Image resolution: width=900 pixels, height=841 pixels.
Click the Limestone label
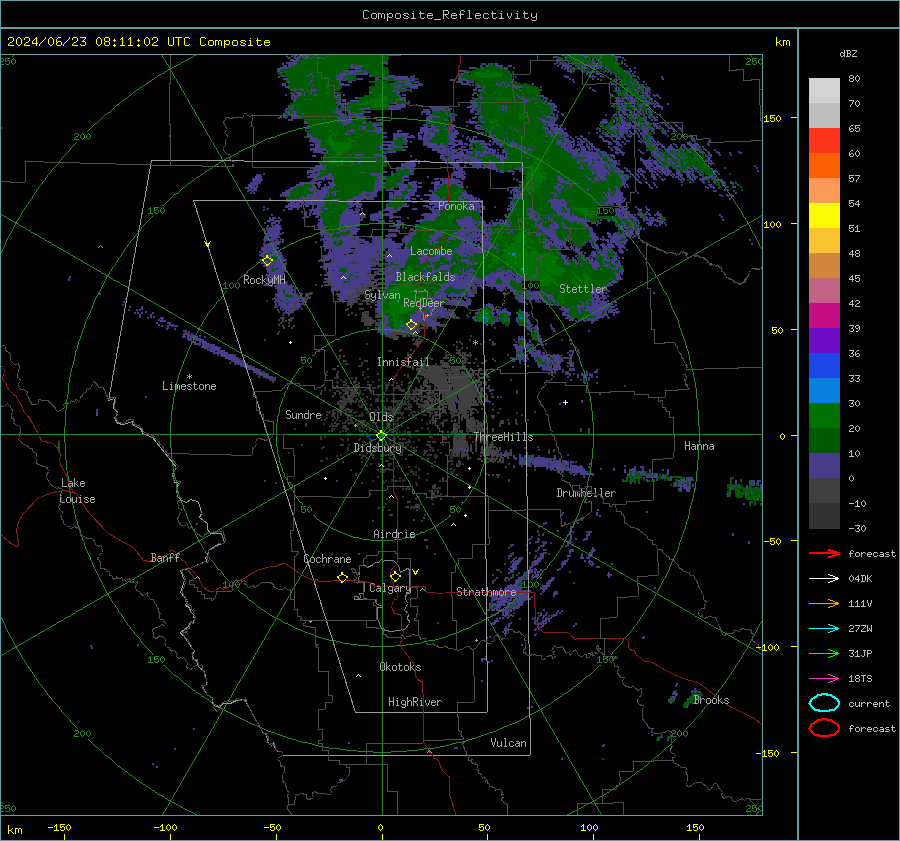point(189,386)
